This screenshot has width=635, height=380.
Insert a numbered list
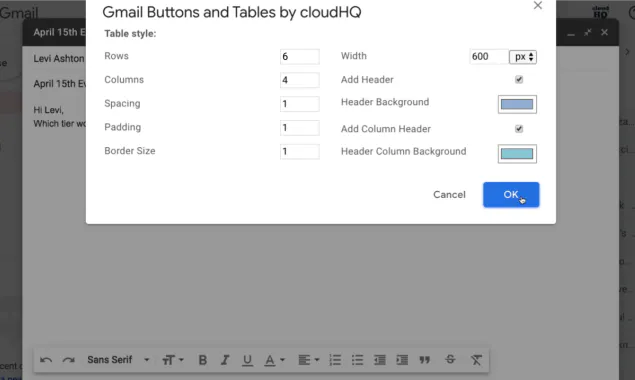pyautogui.click(x=335, y=360)
